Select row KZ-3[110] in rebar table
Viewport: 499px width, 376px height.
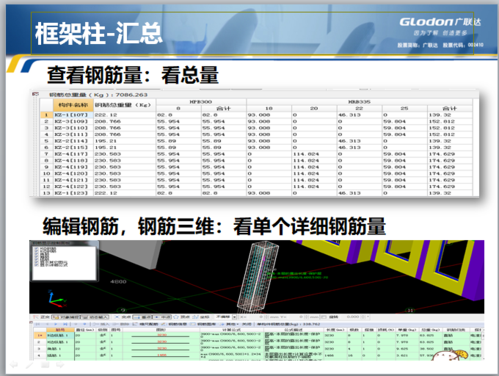(x=256, y=128)
